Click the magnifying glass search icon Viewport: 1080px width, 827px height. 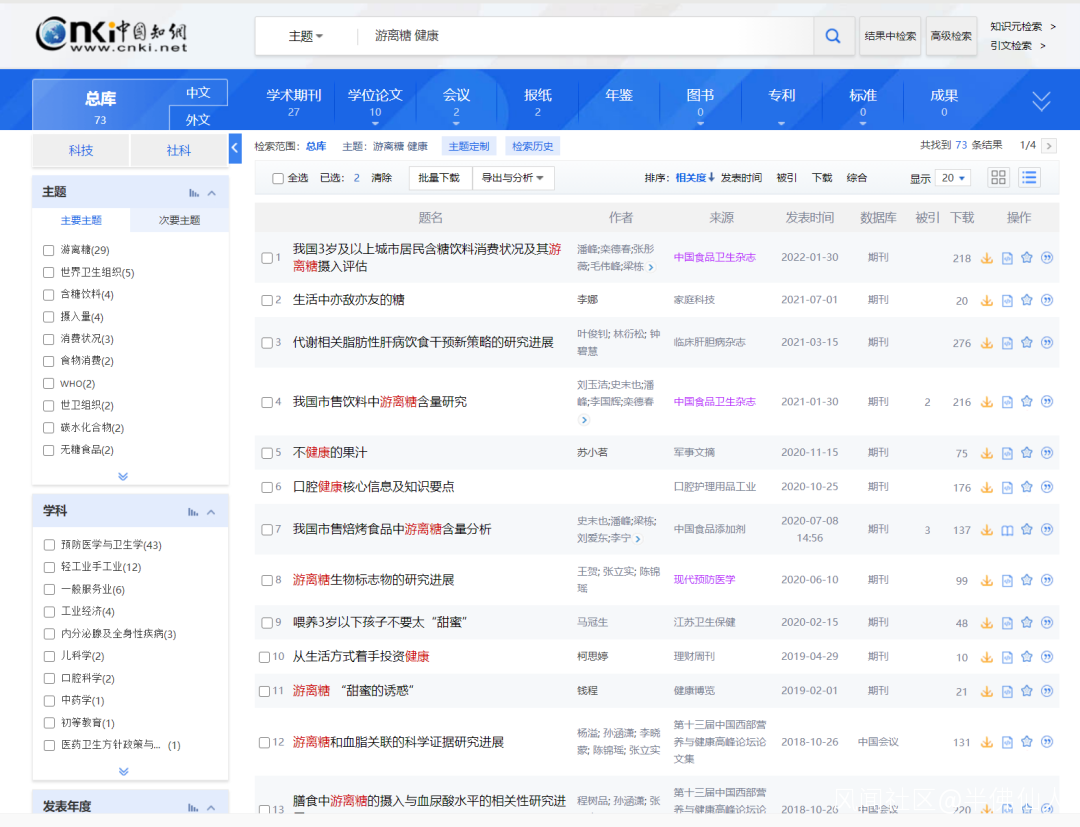[832, 36]
